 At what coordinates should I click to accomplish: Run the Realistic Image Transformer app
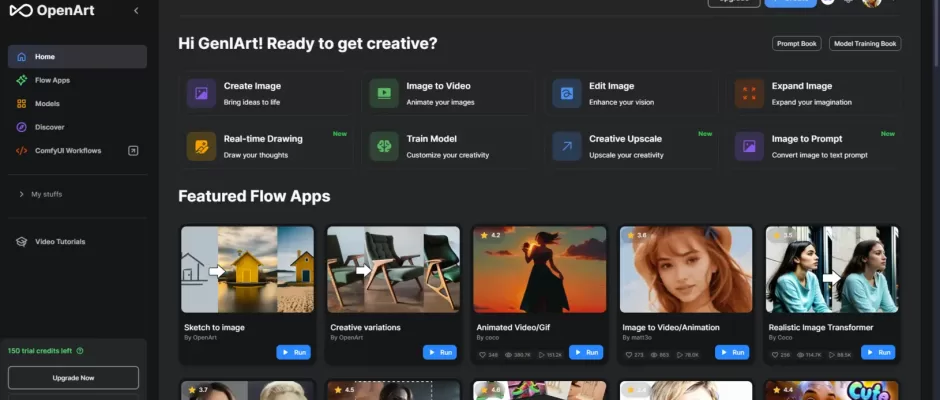(x=878, y=353)
